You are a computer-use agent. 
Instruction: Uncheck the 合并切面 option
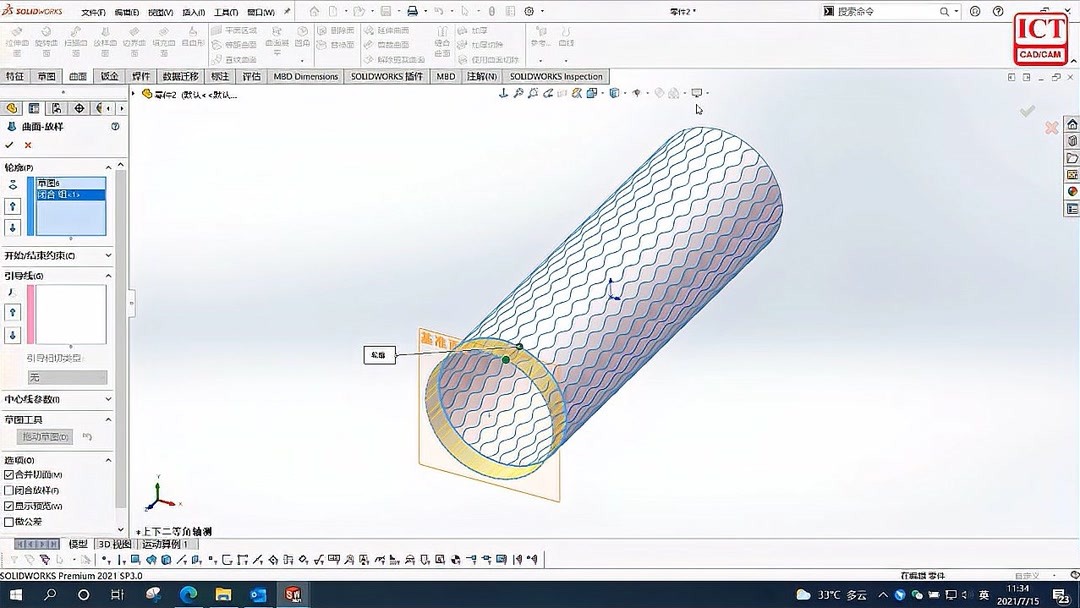coord(8,475)
